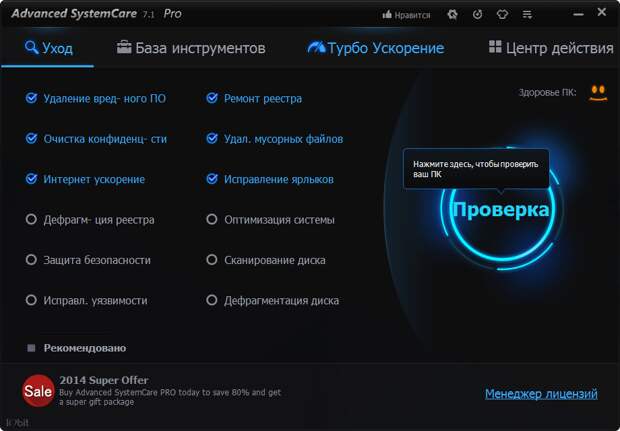The width and height of the screenshot is (620, 431).
Task: Minimize the Advanced SystemCare window
Action: (x=578, y=15)
